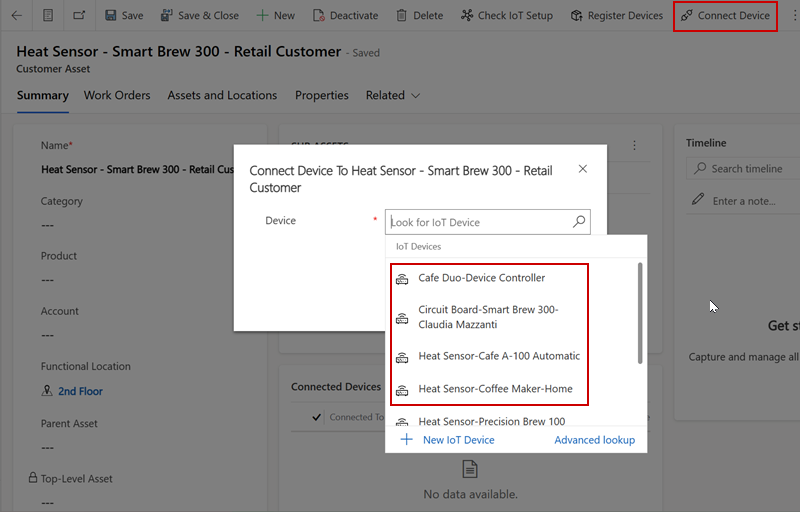Open Assets and Locations tab
Viewport: 800px width, 512px height.
(222, 95)
